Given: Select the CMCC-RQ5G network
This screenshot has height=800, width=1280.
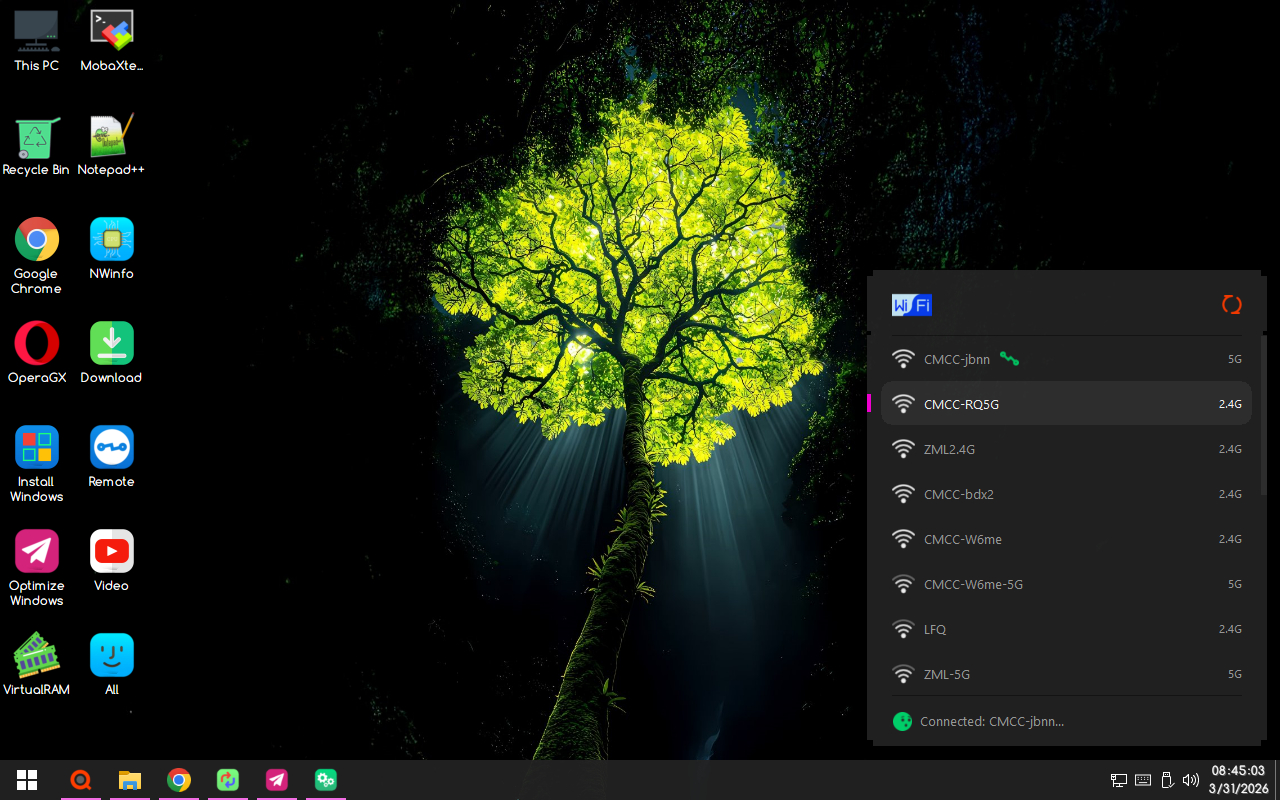Looking at the screenshot, I should [1066, 404].
